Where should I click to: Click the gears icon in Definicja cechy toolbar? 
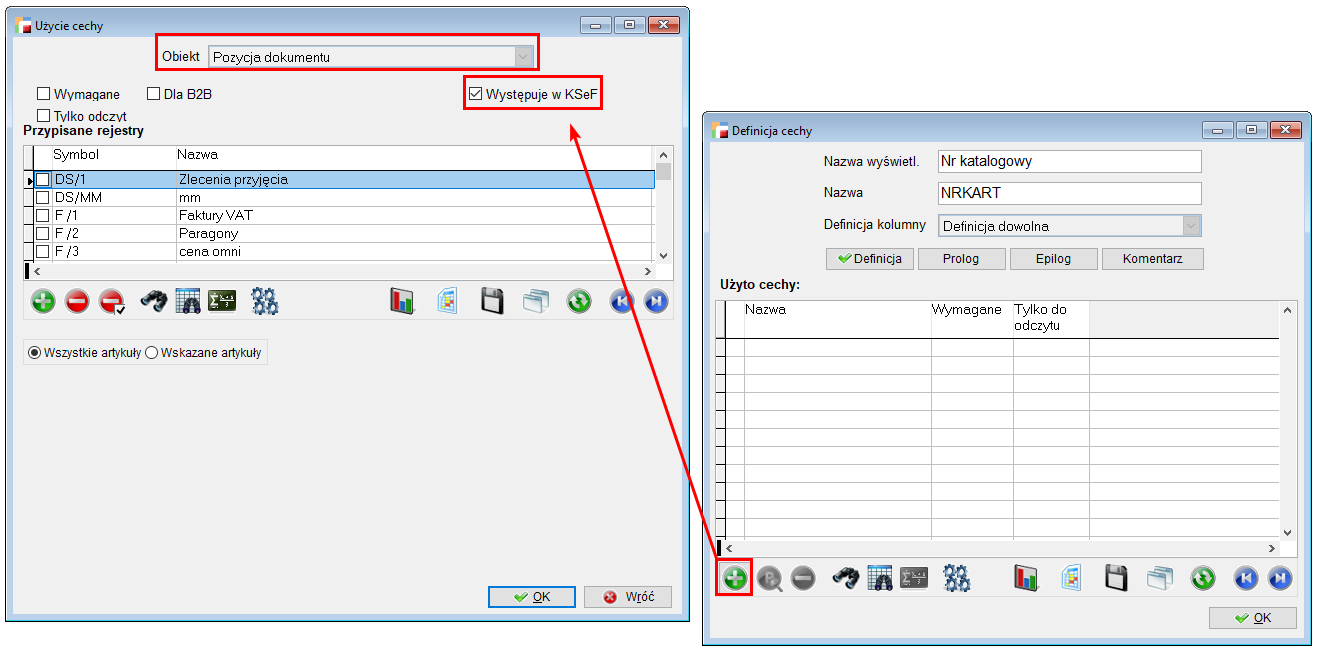coord(957,577)
